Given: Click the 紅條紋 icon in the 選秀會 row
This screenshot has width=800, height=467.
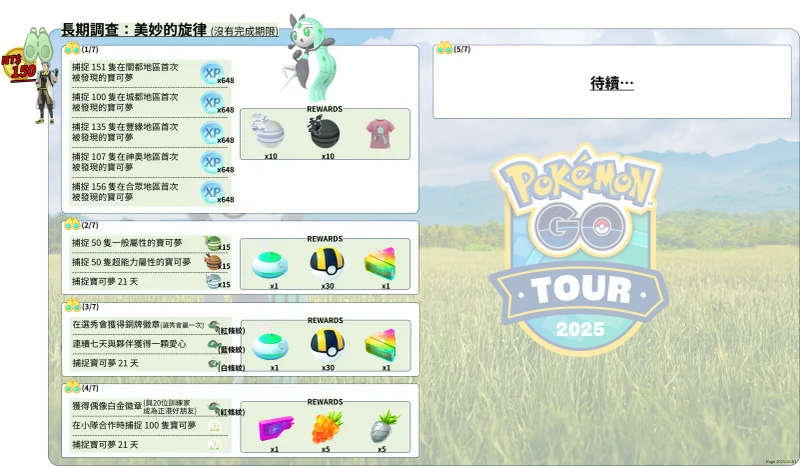Looking at the screenshot, I should tap(214, 326).
